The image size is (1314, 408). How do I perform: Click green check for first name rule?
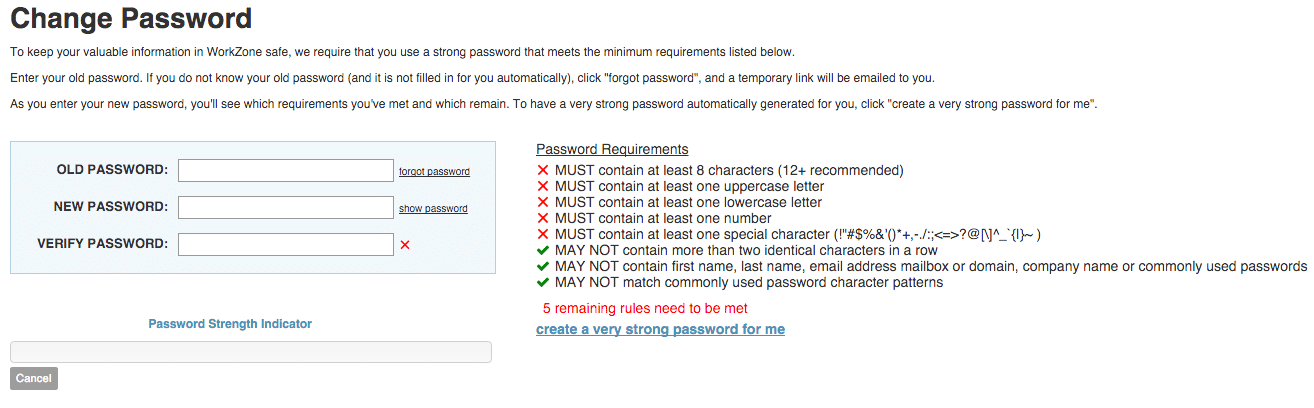coord(543,267)
